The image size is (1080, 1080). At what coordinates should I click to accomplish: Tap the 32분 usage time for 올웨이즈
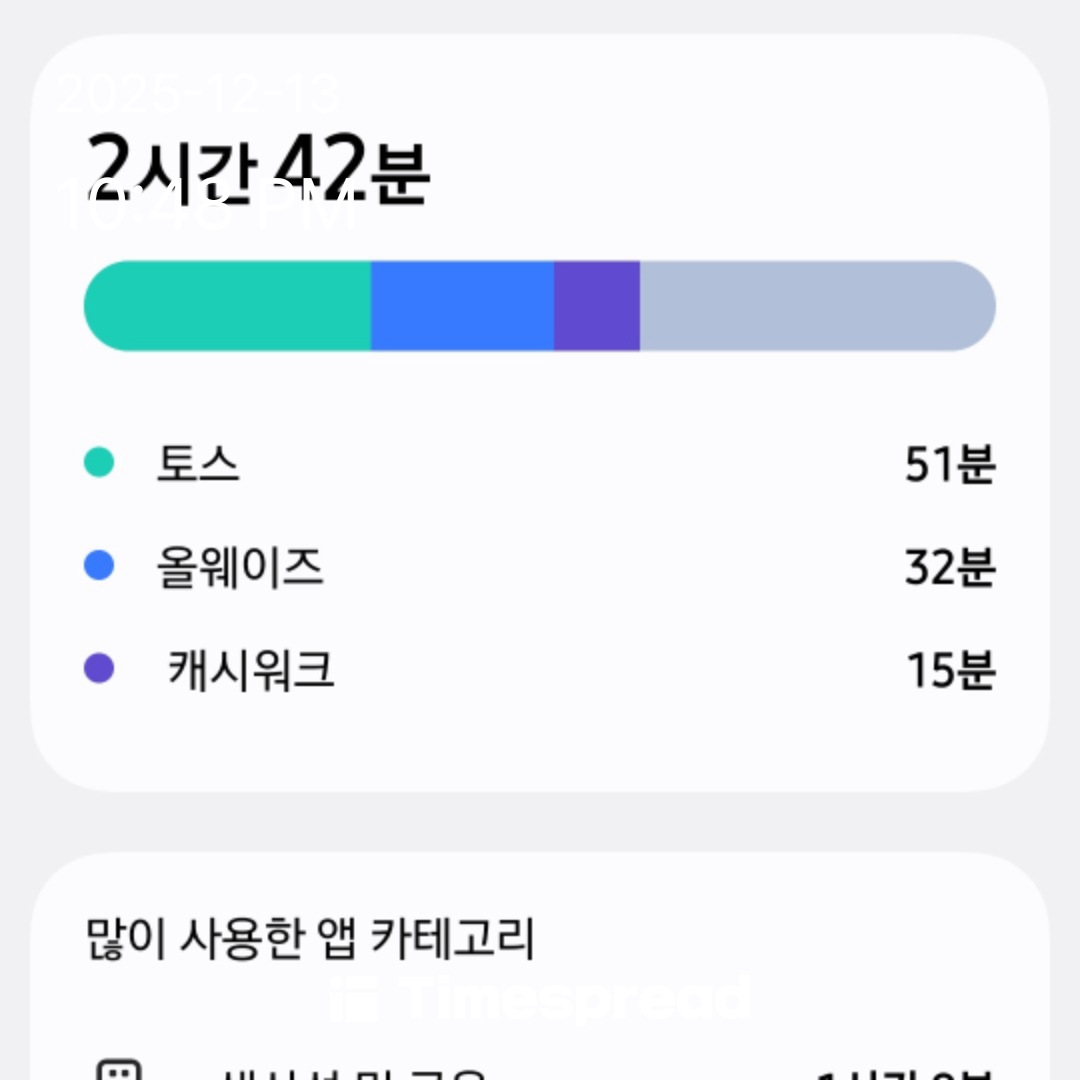(x=950, y=568)
